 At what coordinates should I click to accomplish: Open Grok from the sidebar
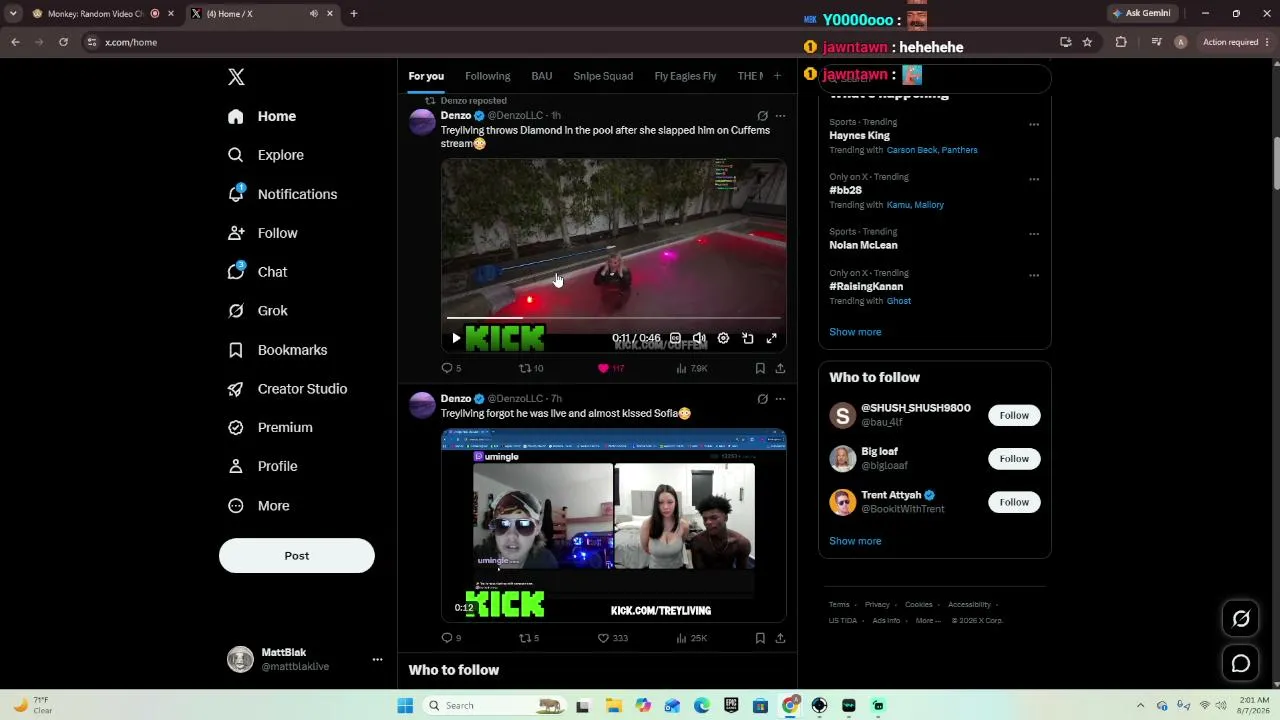tap(258, 311)
